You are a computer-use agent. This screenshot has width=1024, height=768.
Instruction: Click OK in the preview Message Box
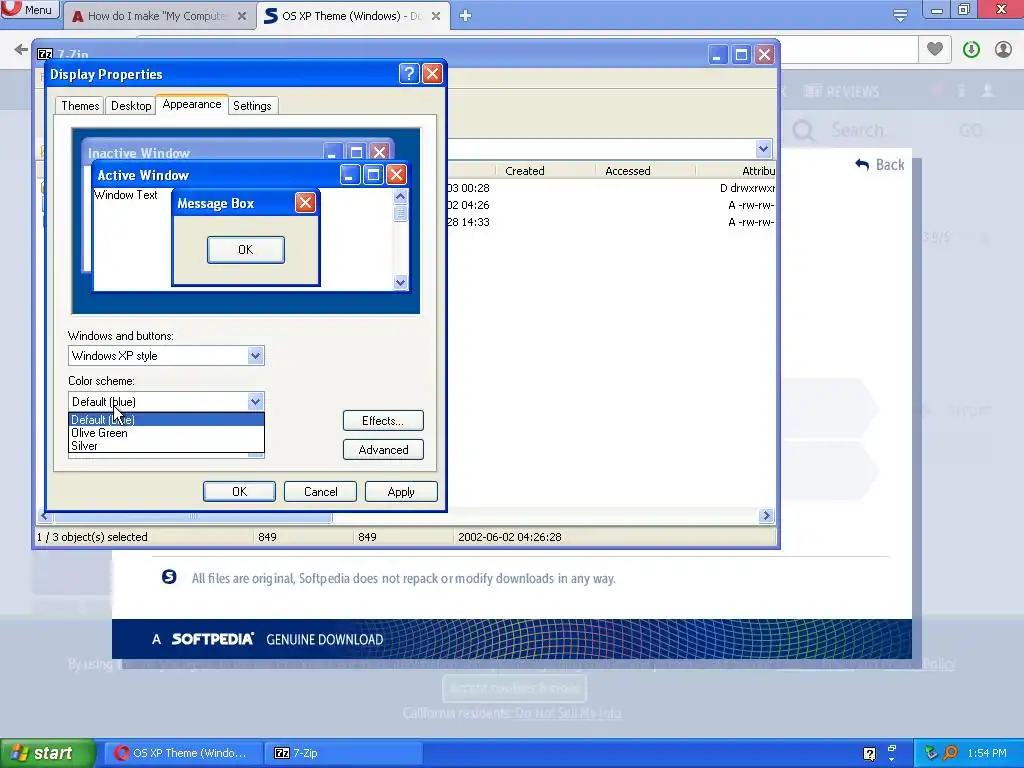coord(246,249)
